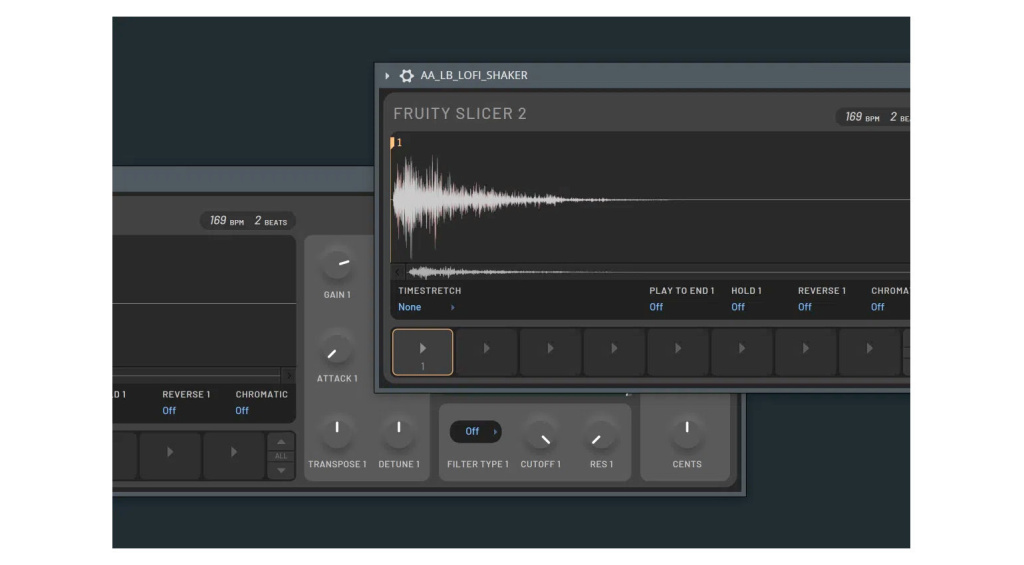This screenshot has height=565, width=1024.
Task: Click the Res 1 knob
Action: click(x=601, y=434)
